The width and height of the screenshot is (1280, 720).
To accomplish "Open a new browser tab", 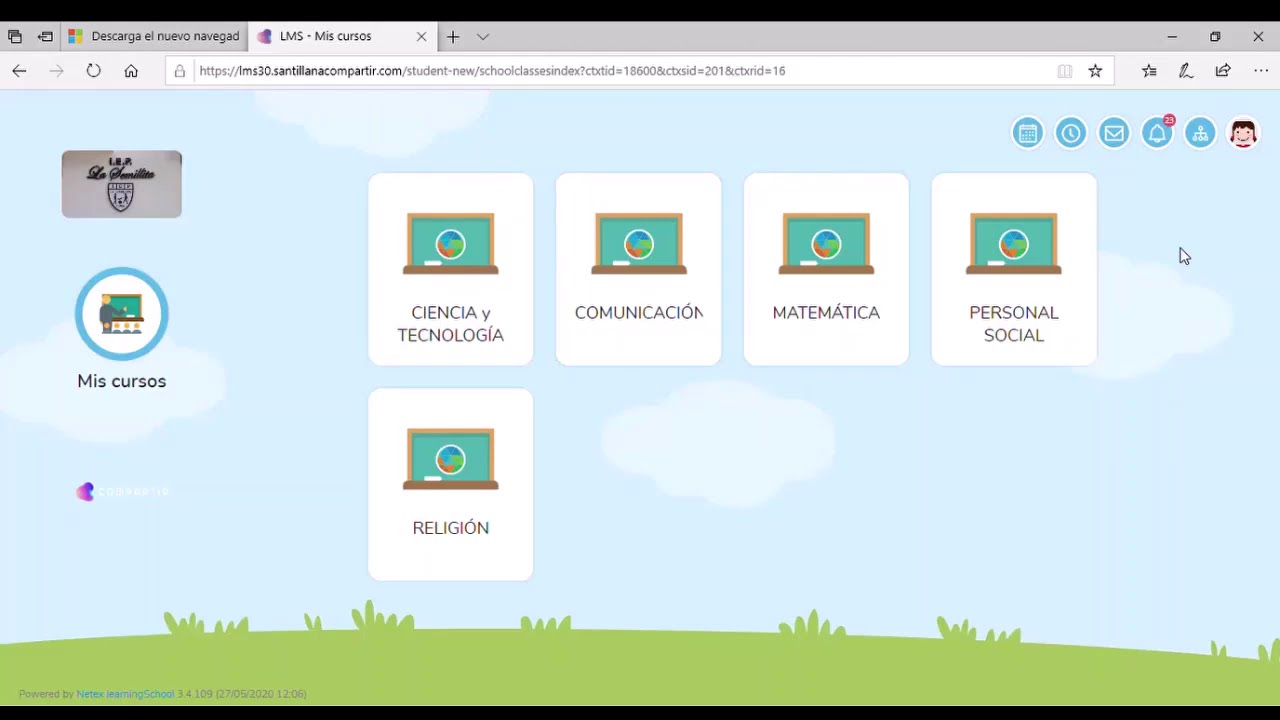I will point(453,36).
